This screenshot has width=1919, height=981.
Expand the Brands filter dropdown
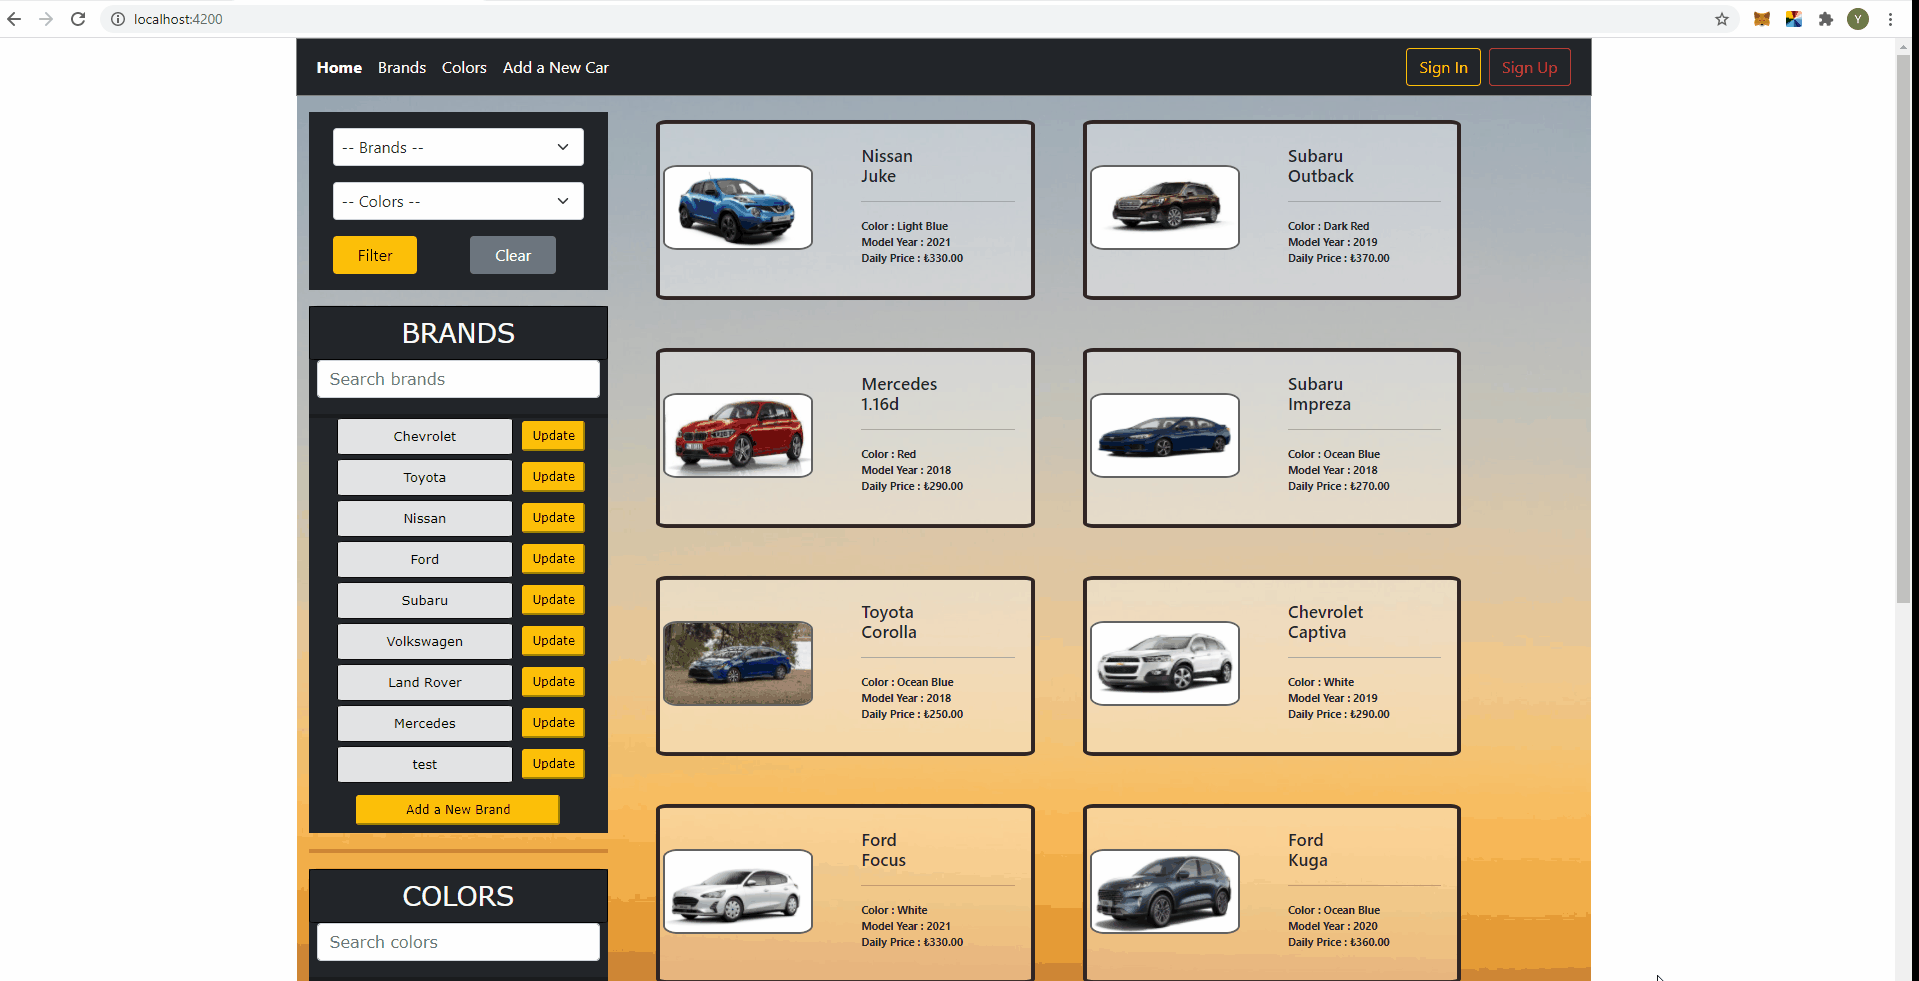458,147
